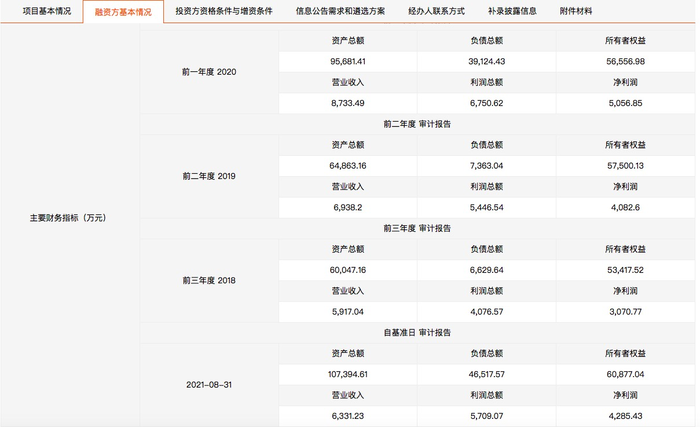Click the net profit value 3,070.77
The height and width of the screenshot is (427, 700).
click(625, 312)
